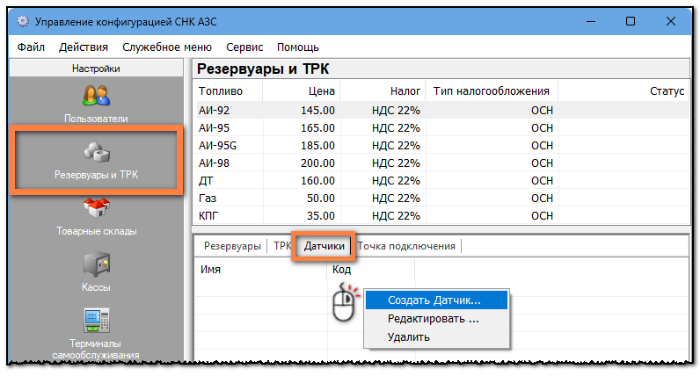Screen dimensions: 700x376
Task: Click the Топливо column header
Action: click(x=229, y=91)
